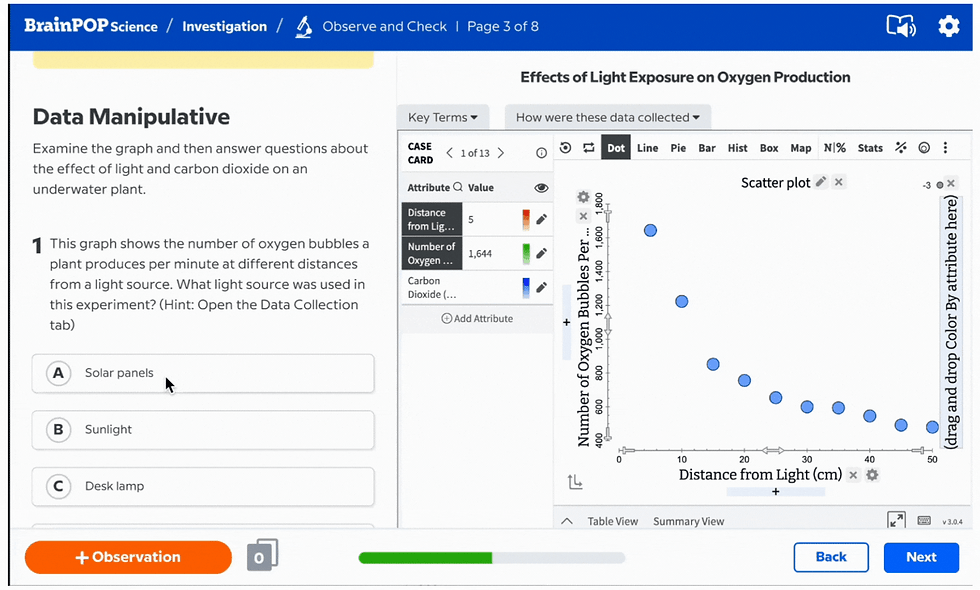Switch to Map chart type
Viewport: 980px width, 590px height.
coord(801,148)
